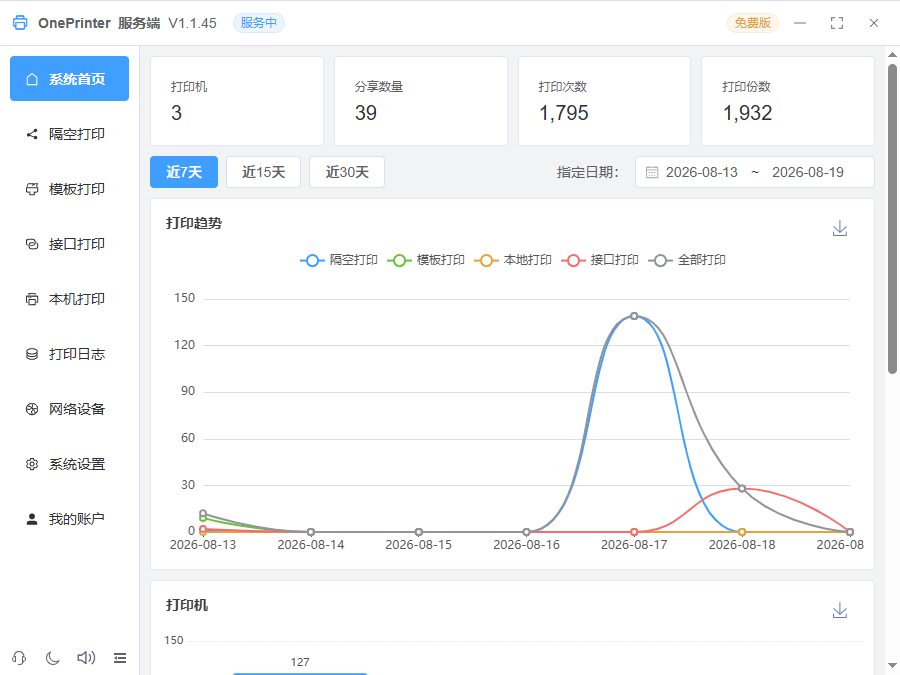Click the 接口打印 data point on 2026-08-18
Viewport: 900px width, 675px height.
pyautogui.click(x=742, y=488)
